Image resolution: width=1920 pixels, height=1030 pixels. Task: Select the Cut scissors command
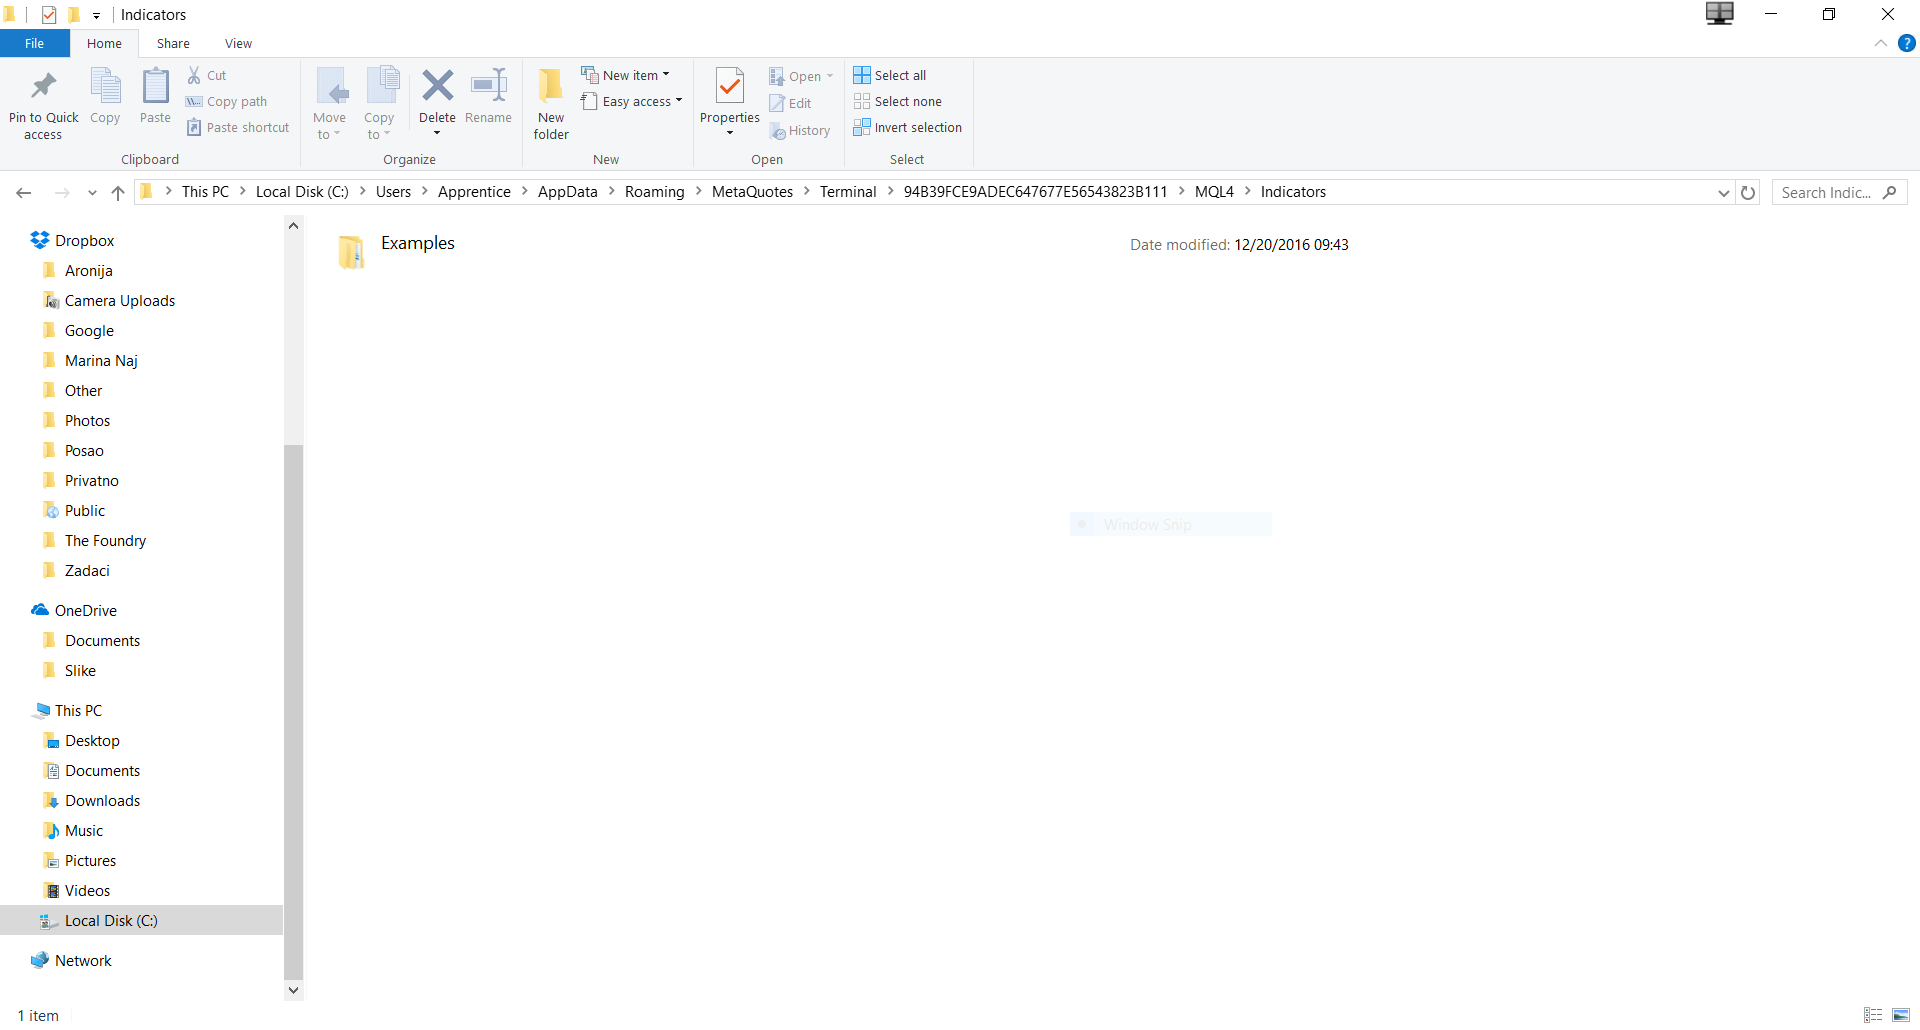[207, 75]
